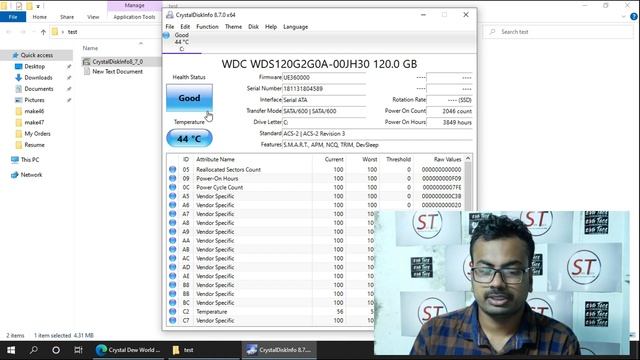Screen dimensions: 640x360
Task: Click the status icon for attribute AC
Action: tap(173, 258)
